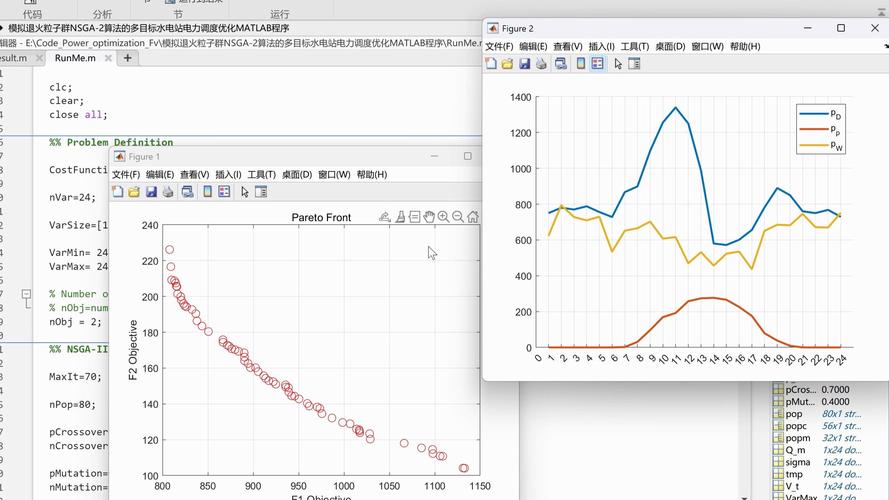
Task: Toggle zoom in tool on Pareto Front axes
Action: [443, 217]
